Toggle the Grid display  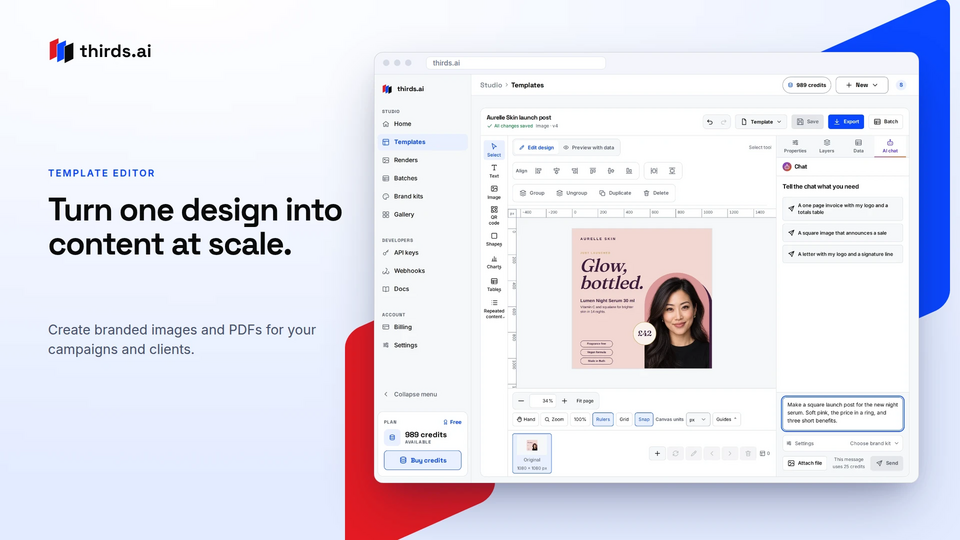[624, 419]
